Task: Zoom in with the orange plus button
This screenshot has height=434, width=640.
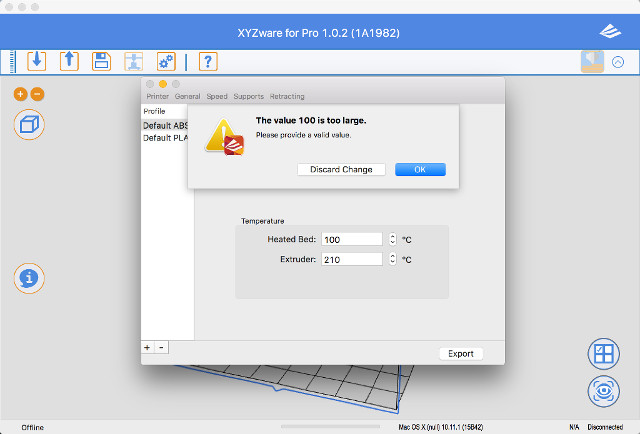Action: (x=20, y=94)
